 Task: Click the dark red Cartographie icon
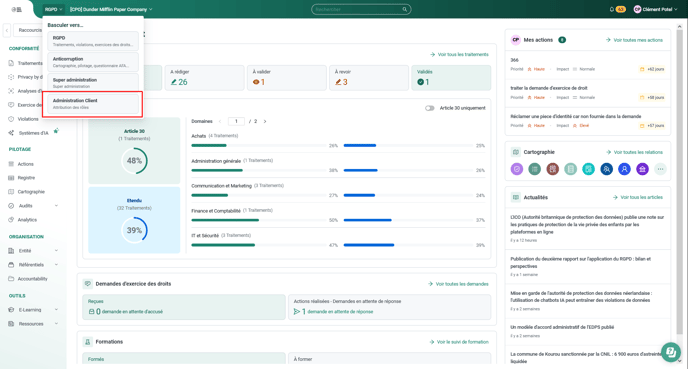[552, 169]
